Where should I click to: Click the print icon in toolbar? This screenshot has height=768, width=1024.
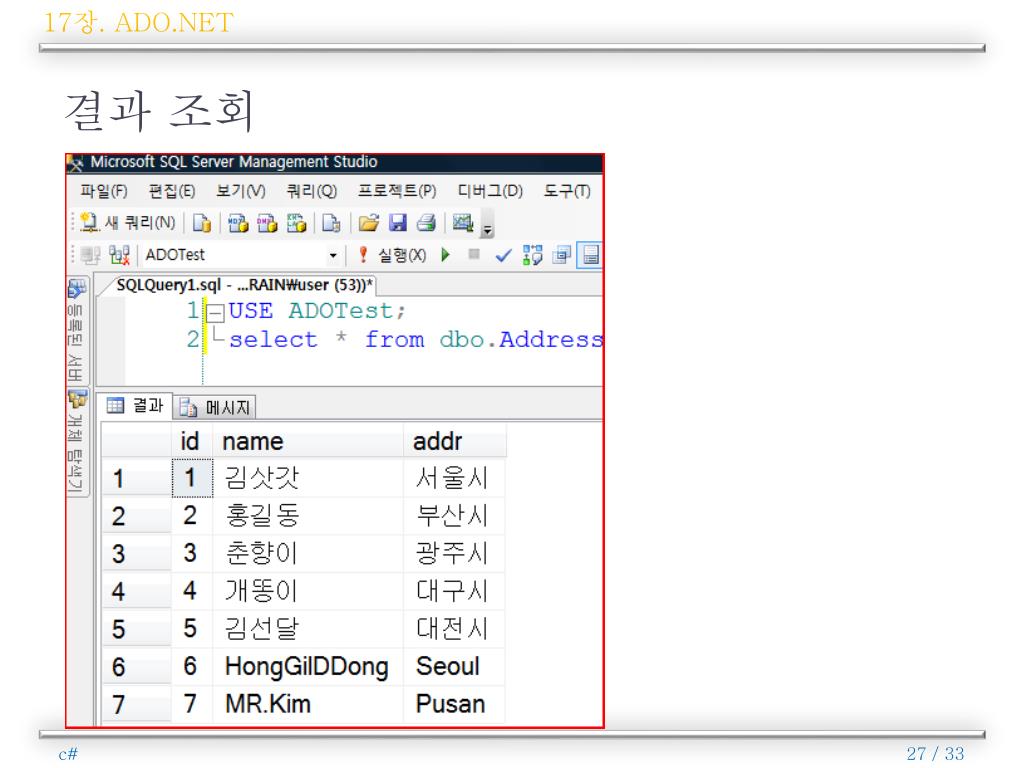[426, 223]
